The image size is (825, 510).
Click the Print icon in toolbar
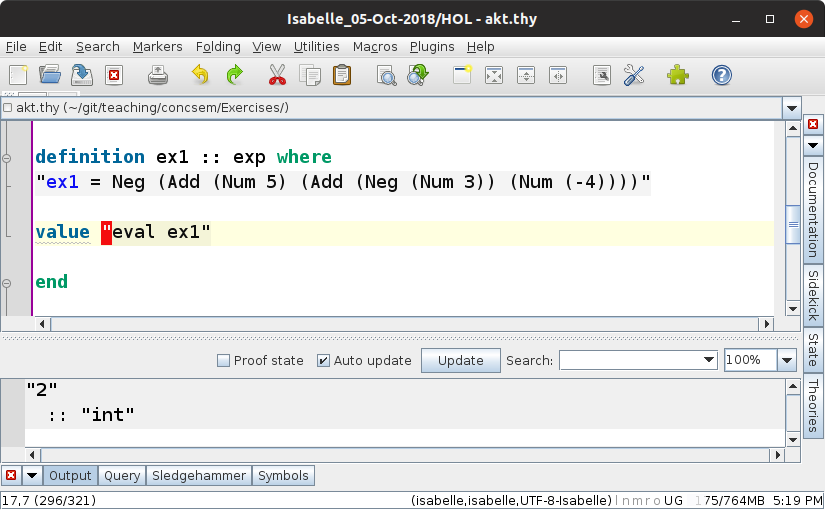pos(157,75)
